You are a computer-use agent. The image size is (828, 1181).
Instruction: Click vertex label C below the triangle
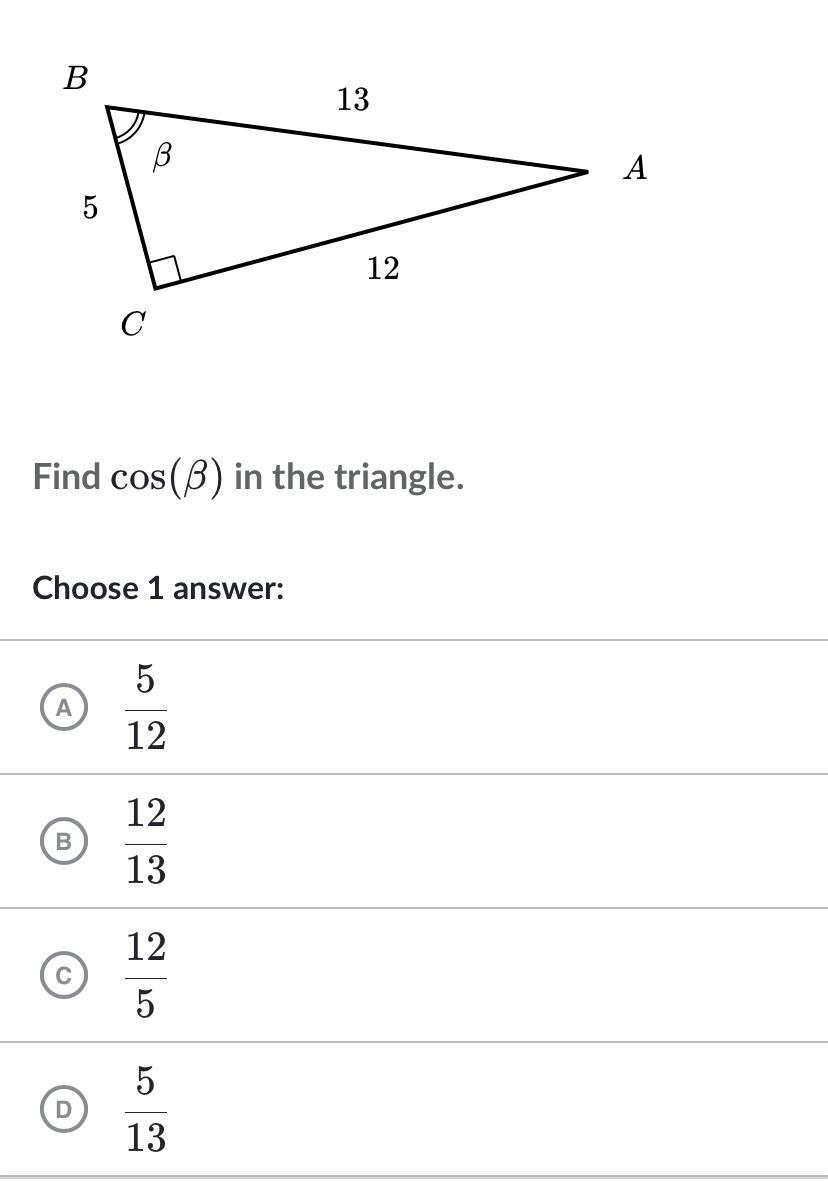pyautogui.click(x=133, y=325)
